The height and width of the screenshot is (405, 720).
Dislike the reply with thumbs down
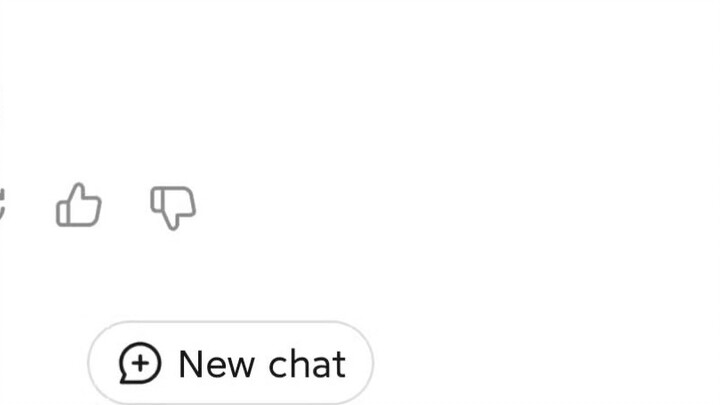click(173, 208)
